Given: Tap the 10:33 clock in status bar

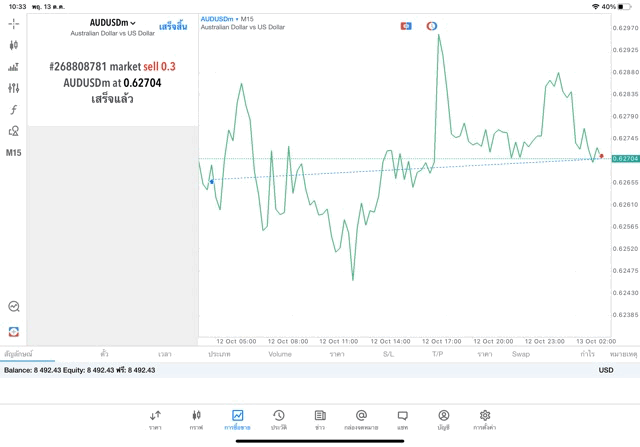Looking at the screenshot, I should pos(18,7).
